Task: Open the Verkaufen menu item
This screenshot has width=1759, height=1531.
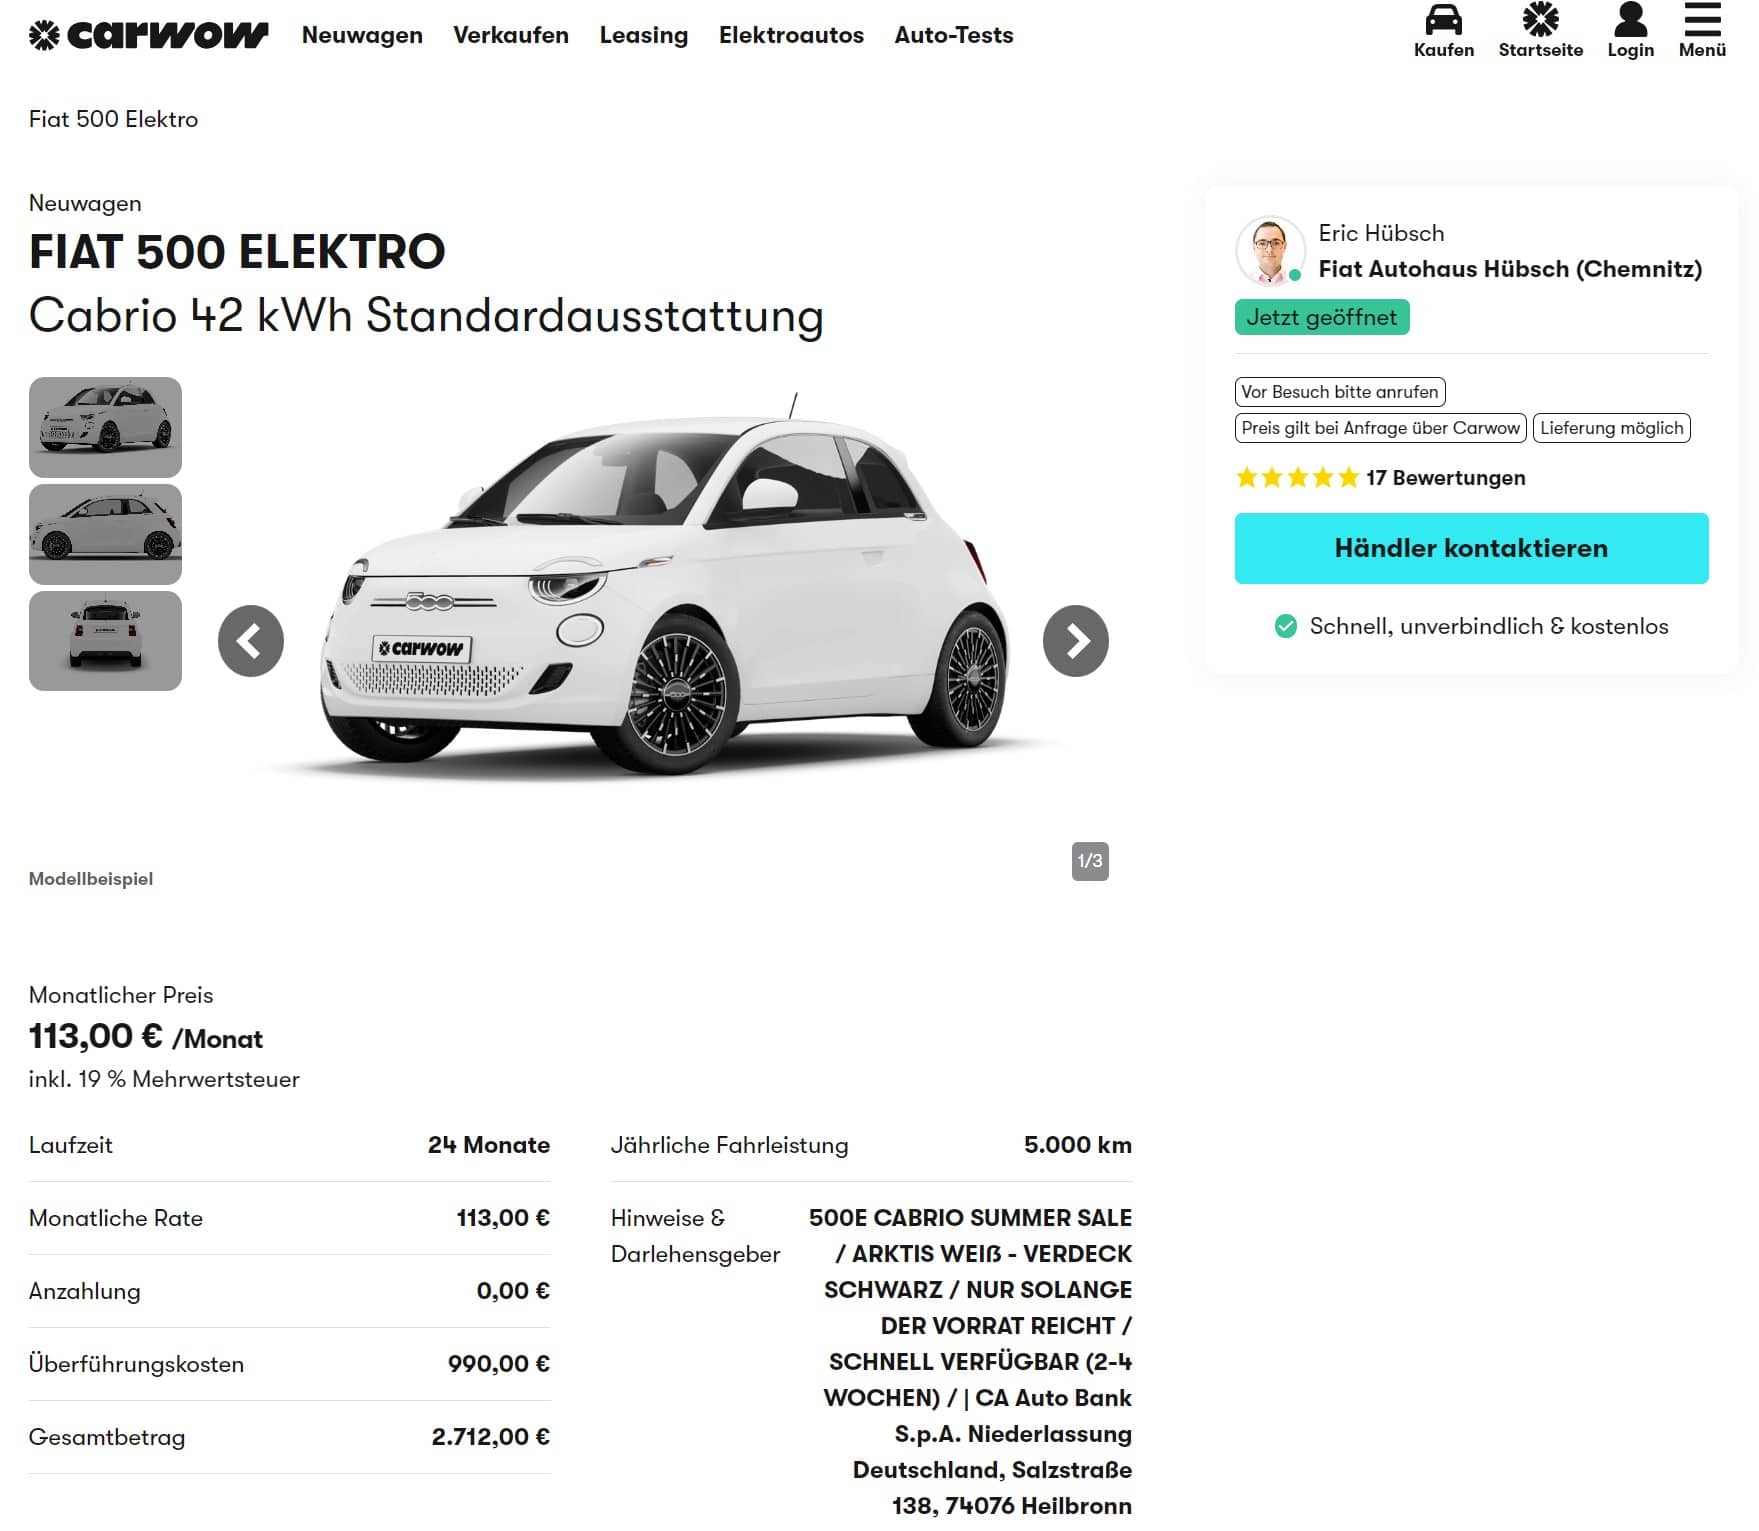Action: [x=511, y=35]
